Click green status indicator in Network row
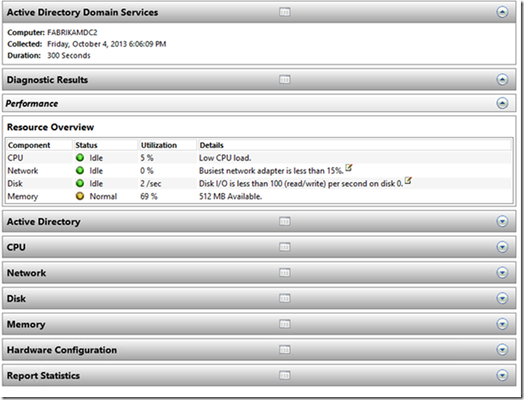The image size is (524, 400). (80, 170)
